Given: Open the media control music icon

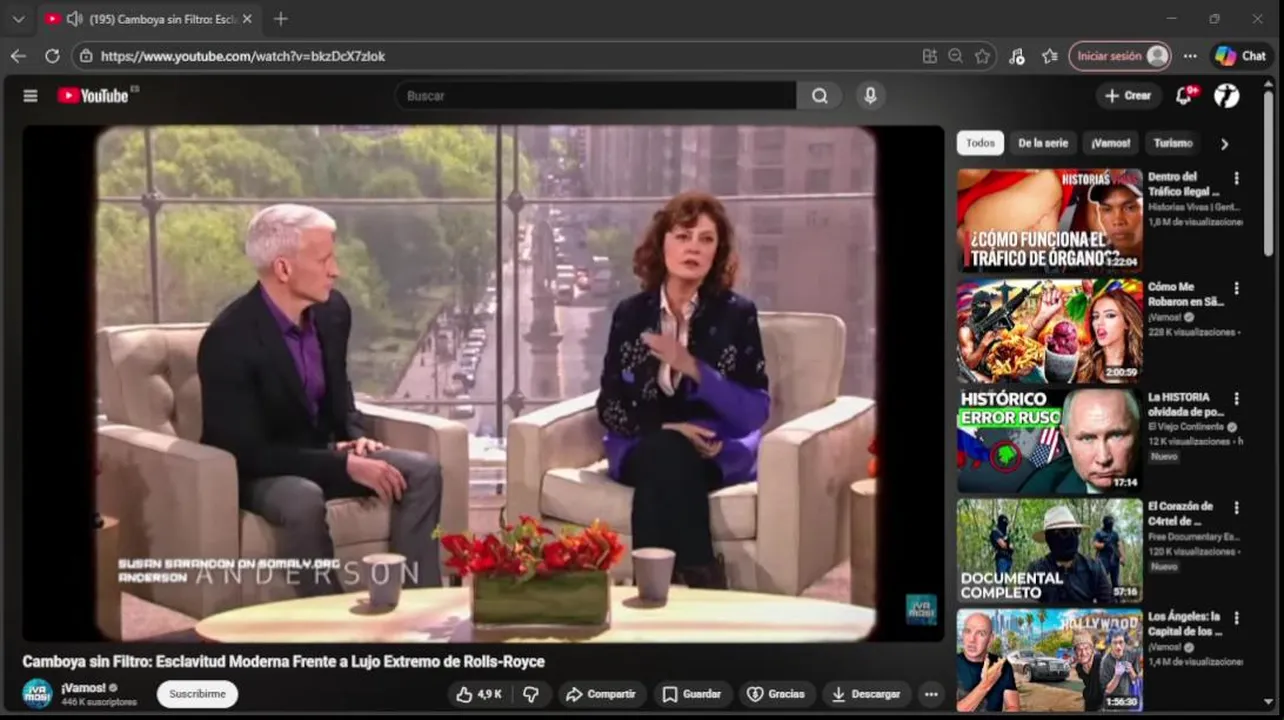Looking at the screenshot, I should [x=1017, y=56].
